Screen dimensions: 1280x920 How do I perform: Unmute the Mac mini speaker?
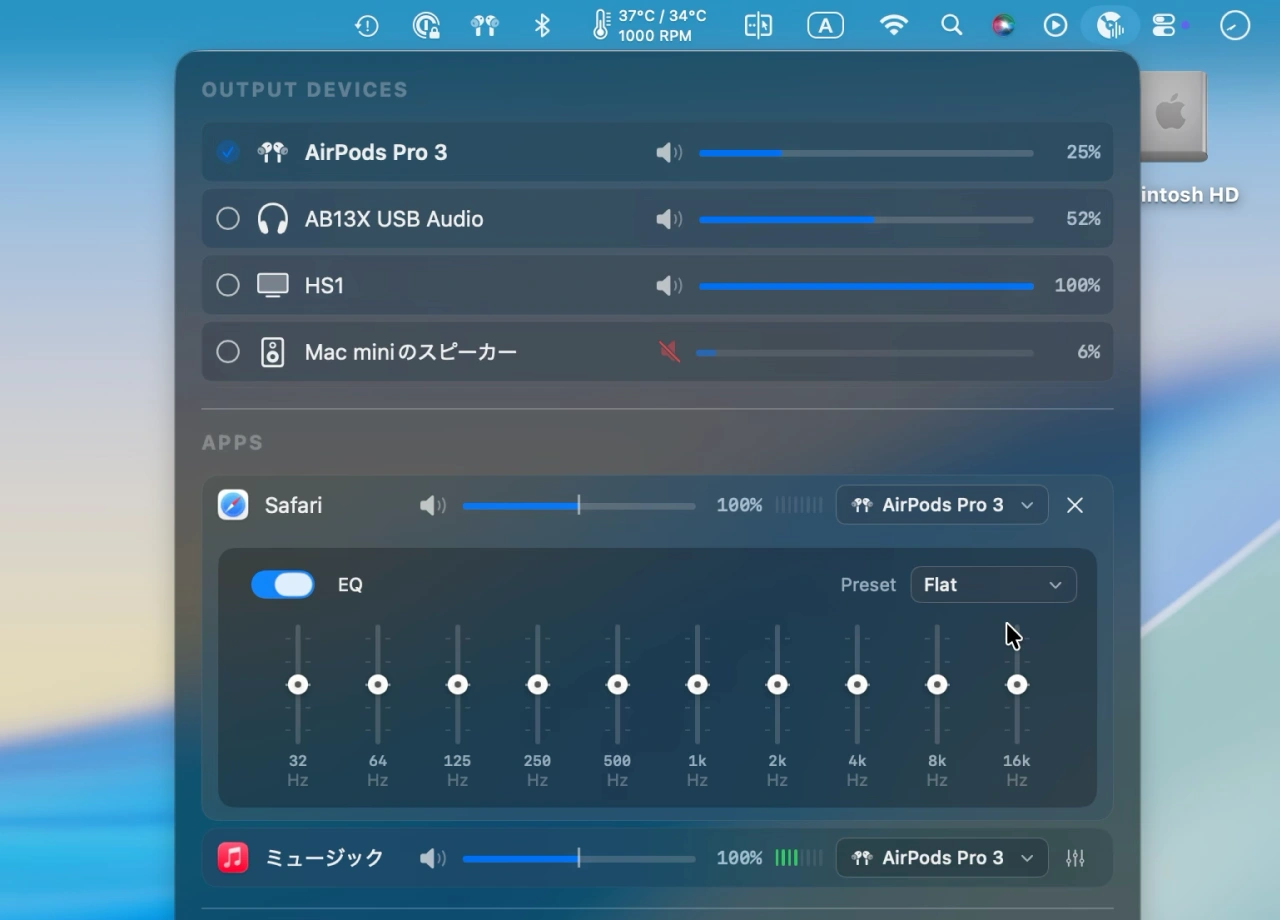(669, 352)
